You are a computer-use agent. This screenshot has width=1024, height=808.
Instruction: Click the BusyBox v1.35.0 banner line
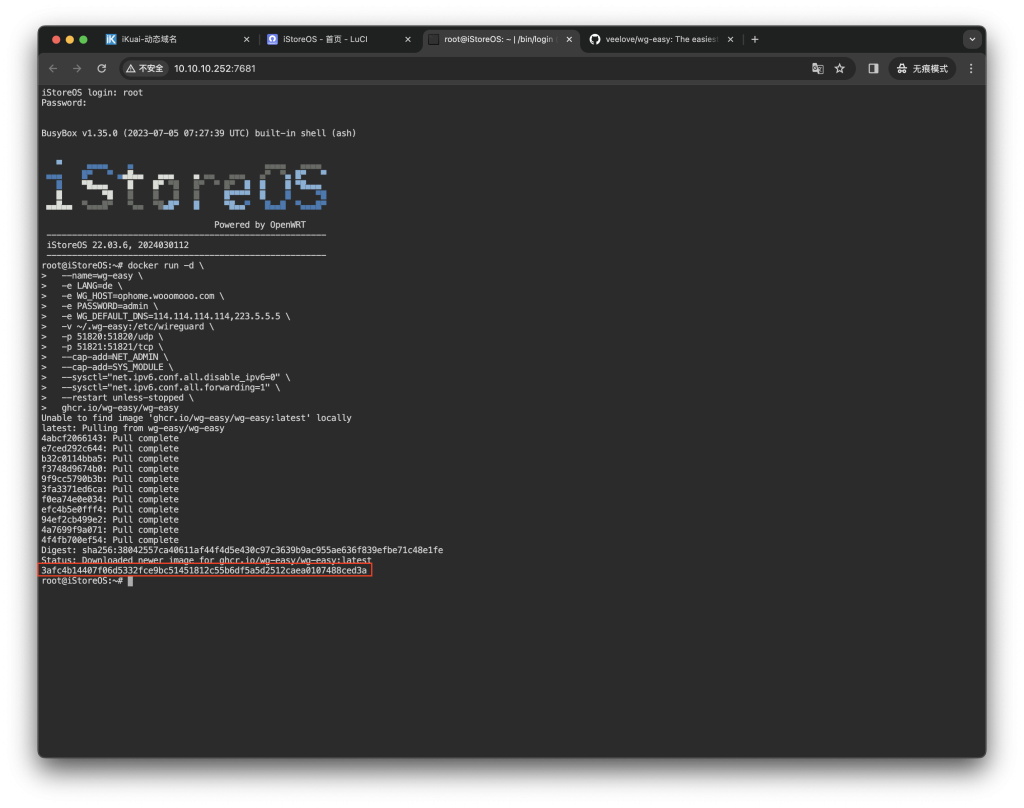[199, 133]
